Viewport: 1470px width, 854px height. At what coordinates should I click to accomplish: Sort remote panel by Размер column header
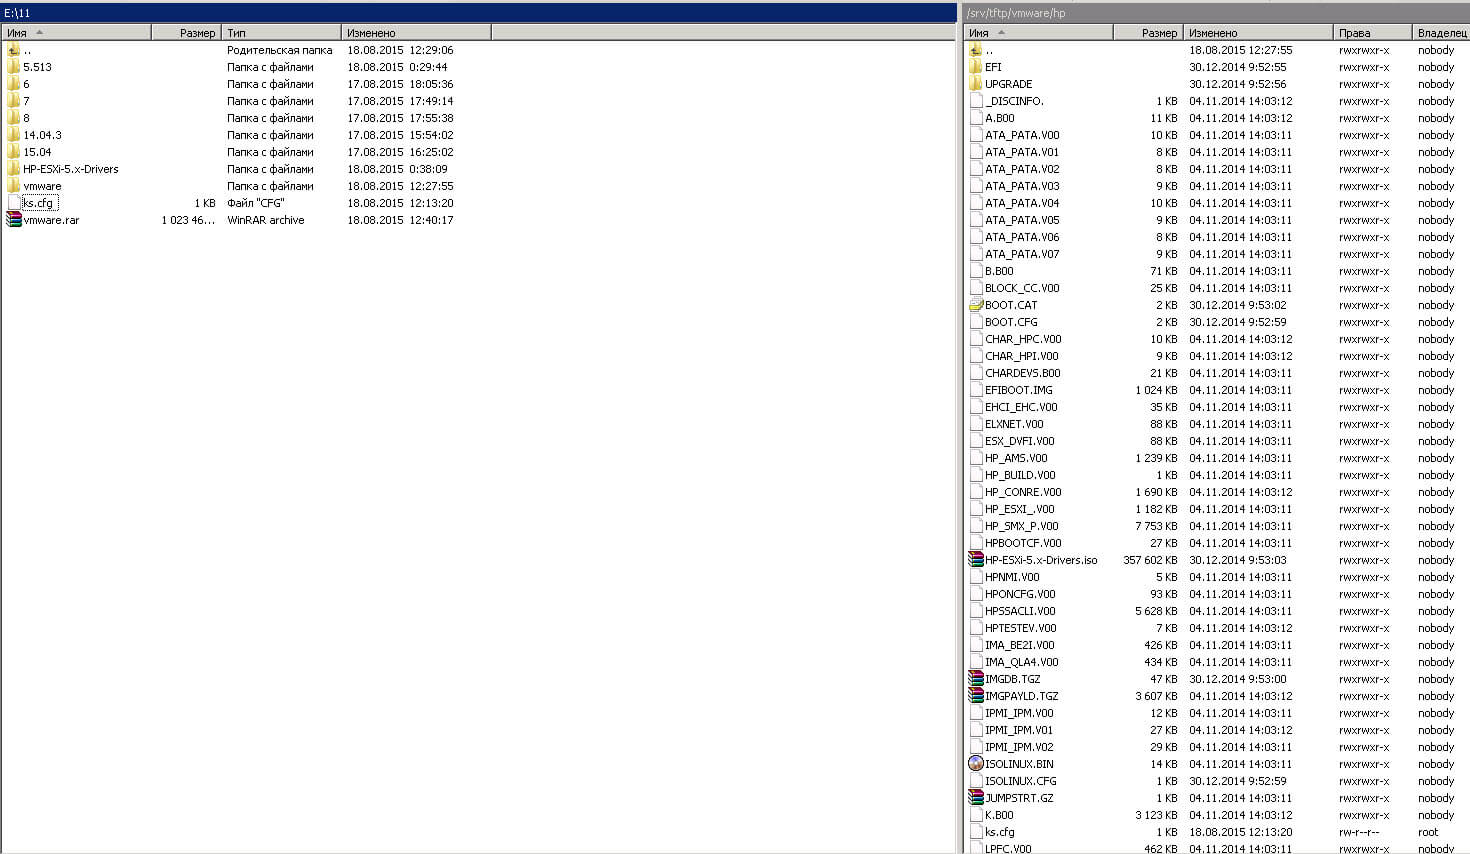click(1148, 33)
